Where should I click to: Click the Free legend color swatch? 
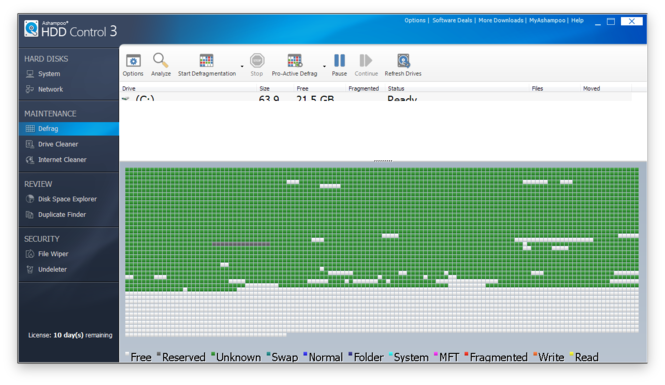[127, 354]
